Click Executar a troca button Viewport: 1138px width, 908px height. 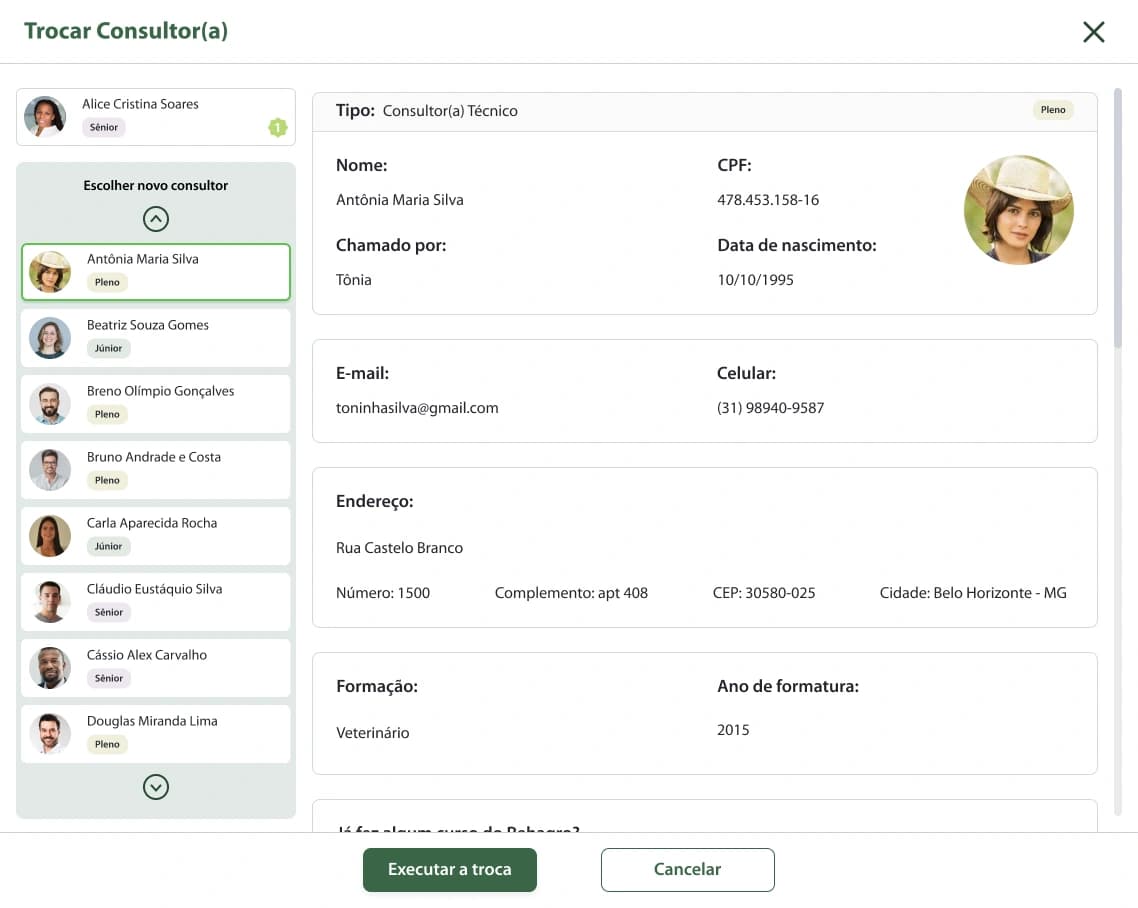pyautogui.click(x=449, y=870)
